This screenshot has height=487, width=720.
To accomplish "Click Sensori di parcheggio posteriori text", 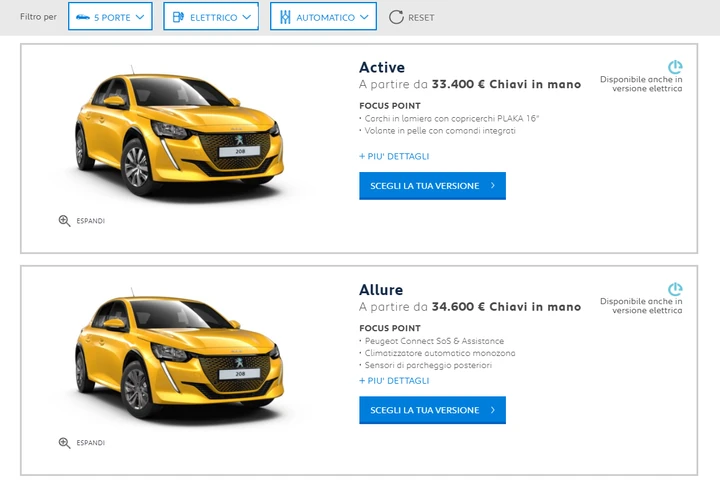I will 428,365.
